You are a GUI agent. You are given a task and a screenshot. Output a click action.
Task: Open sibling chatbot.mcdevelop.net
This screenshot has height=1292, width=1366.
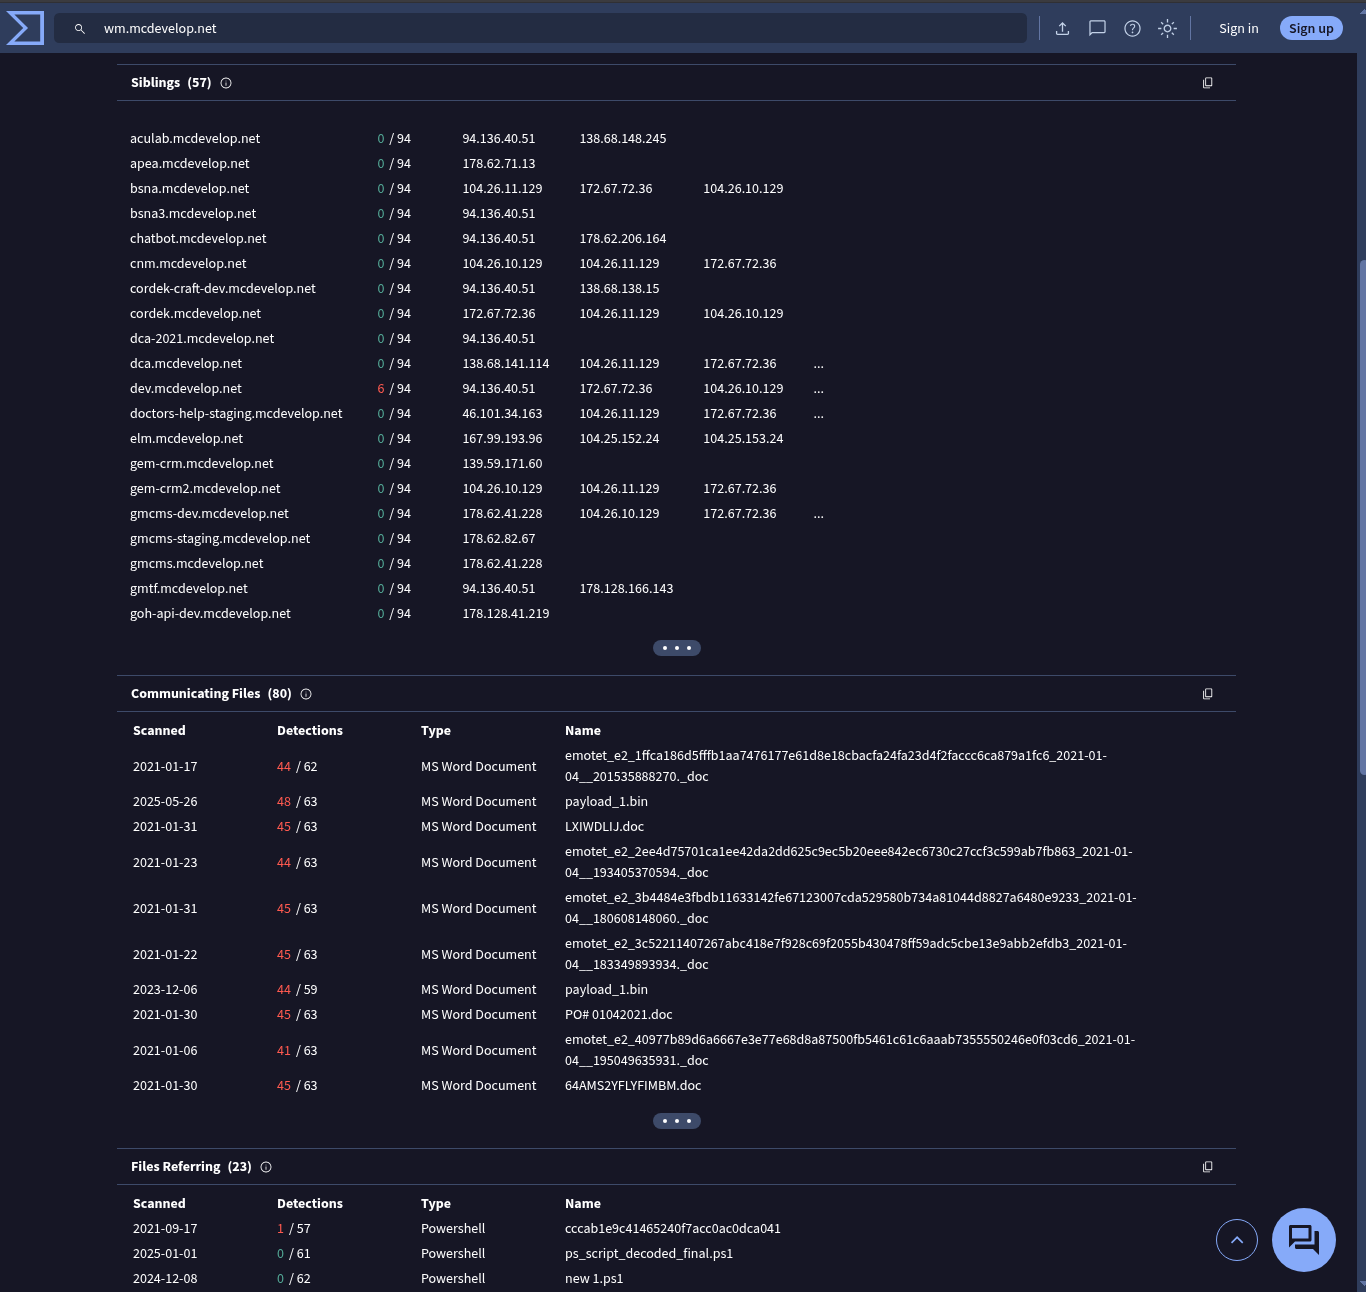point(198,239)
